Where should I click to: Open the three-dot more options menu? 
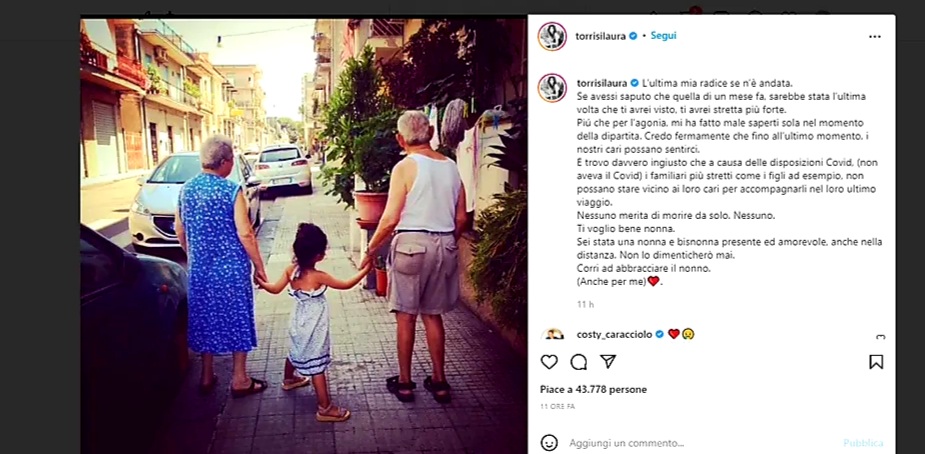tap(874, 37)
